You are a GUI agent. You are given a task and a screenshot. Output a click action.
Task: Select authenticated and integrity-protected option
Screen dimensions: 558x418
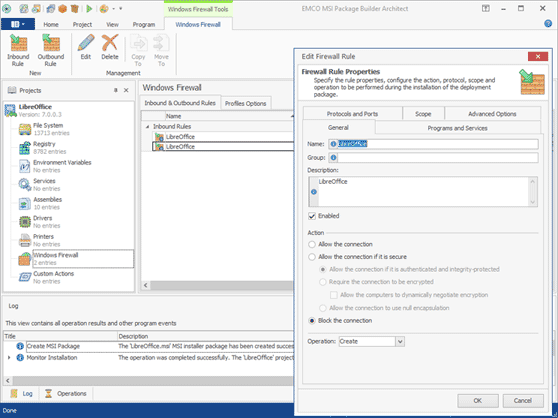pyautogui.click(x=323, y=269)
